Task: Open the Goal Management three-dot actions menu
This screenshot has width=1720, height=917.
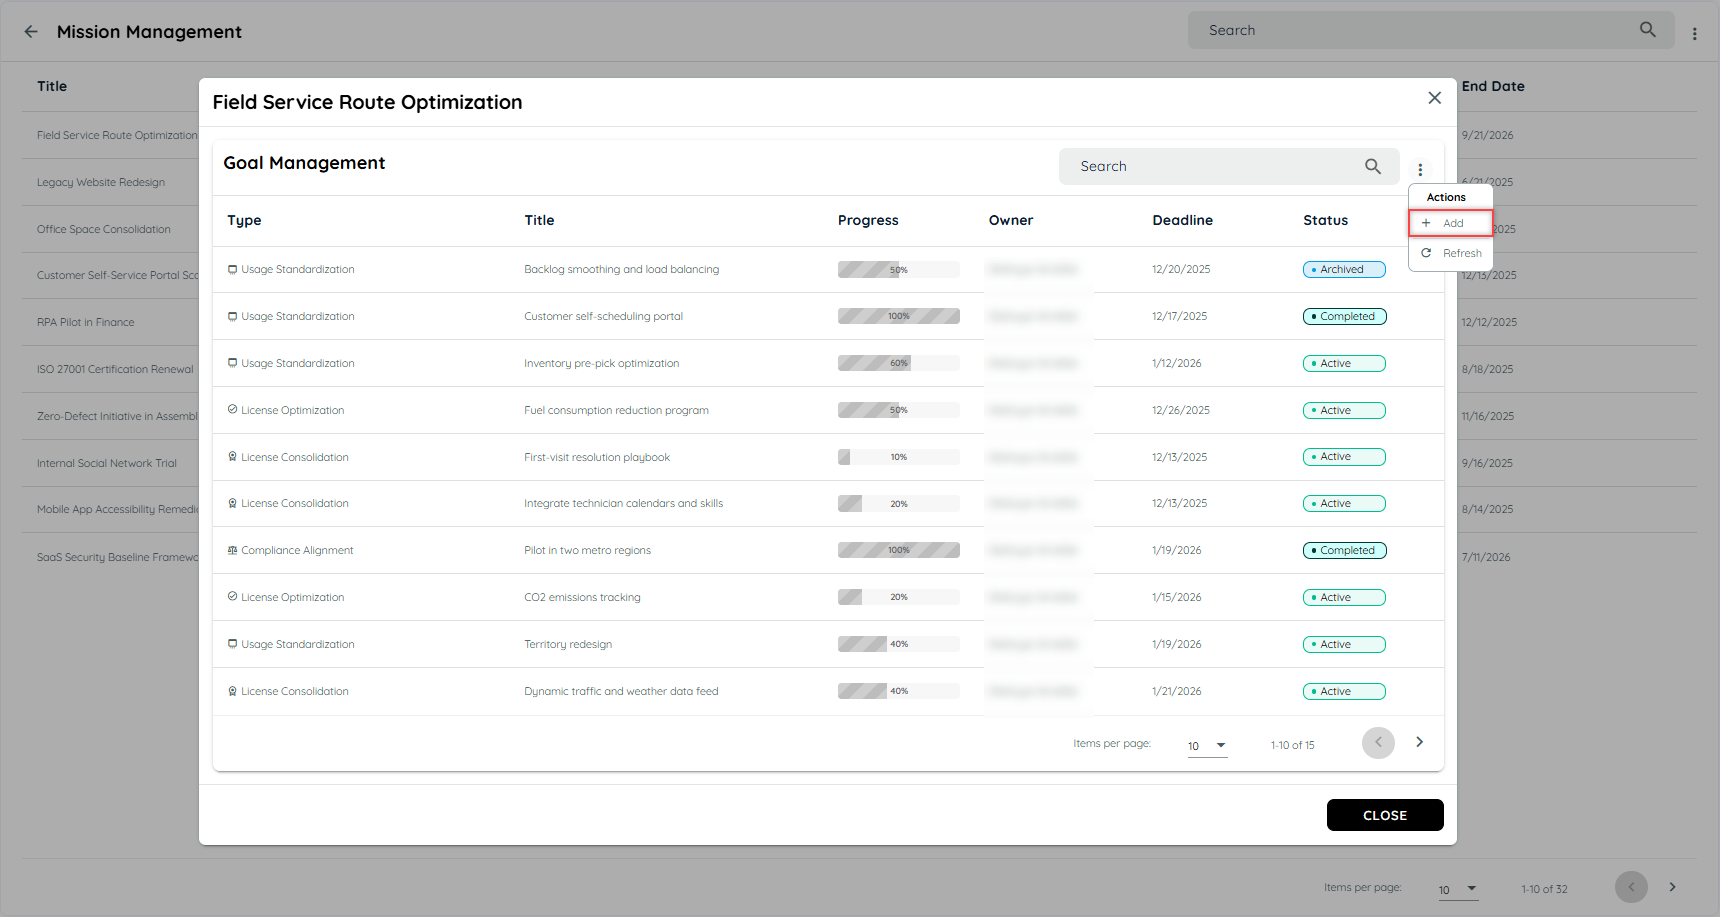Action: click(1420, 169)
